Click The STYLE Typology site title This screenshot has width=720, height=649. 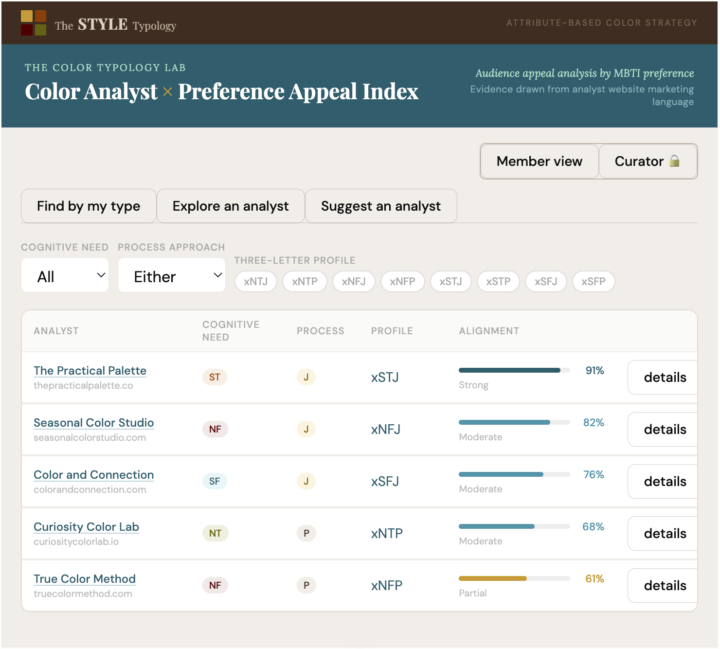click(115, 24)
